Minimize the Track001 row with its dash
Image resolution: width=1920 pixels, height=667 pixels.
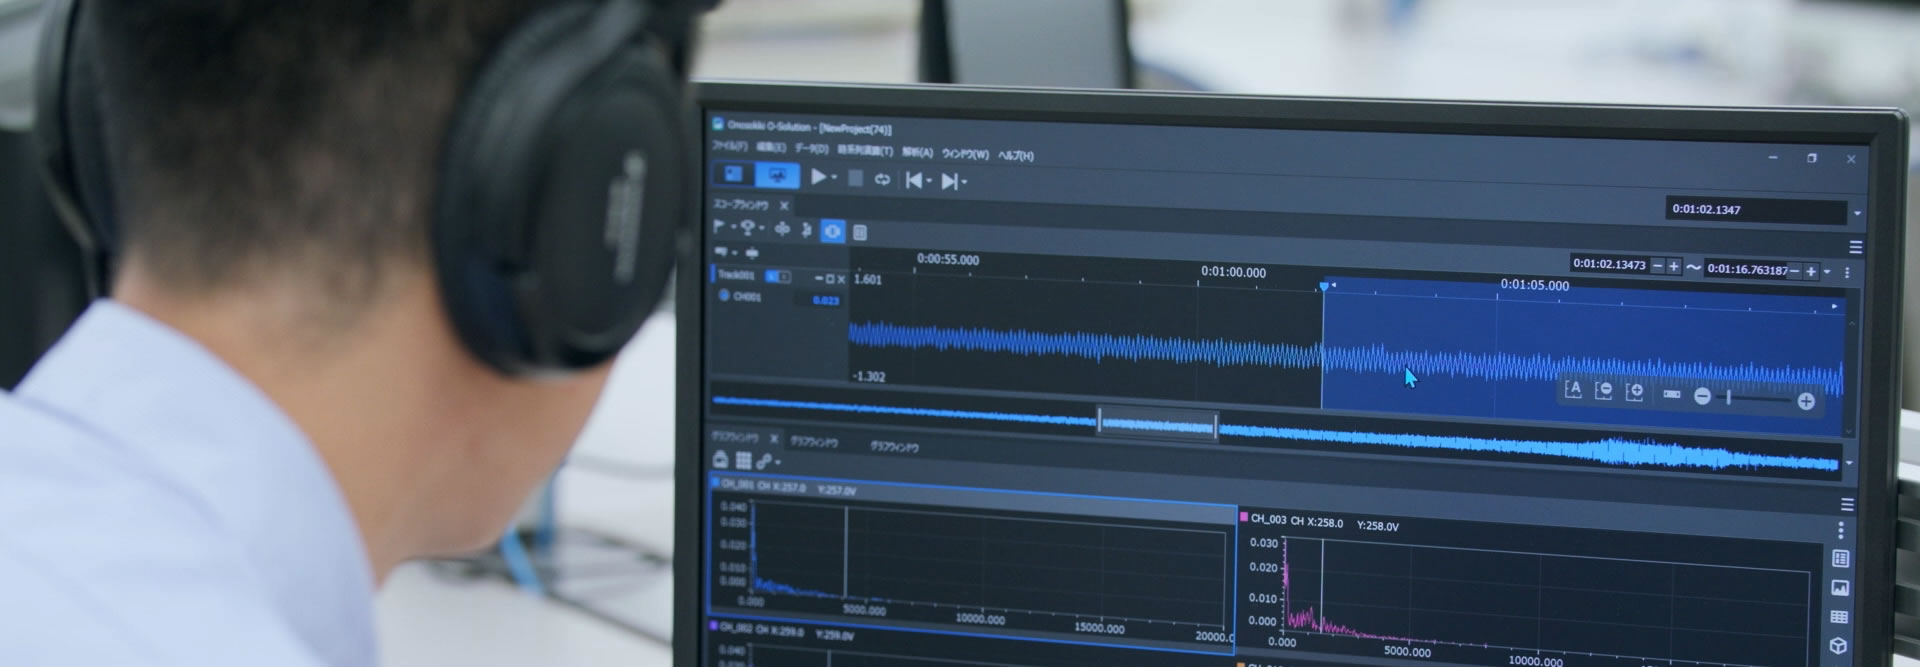819,278
